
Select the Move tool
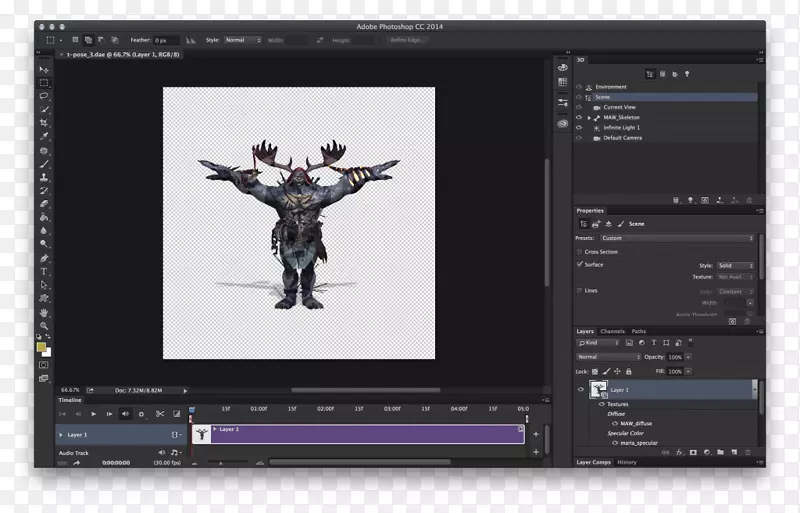(x=44, y=69)
